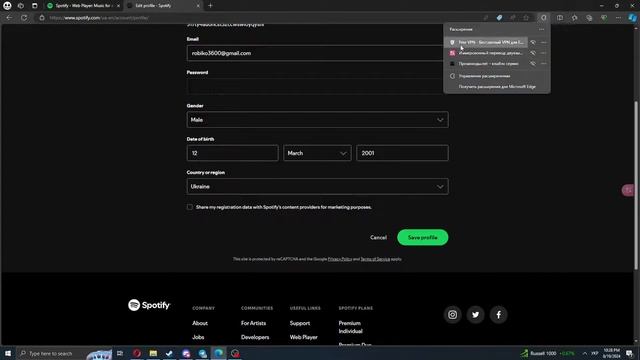Open the Google Privacy Policy link
Viewport: 640px width, 360px height.
[x=340, y=259]
